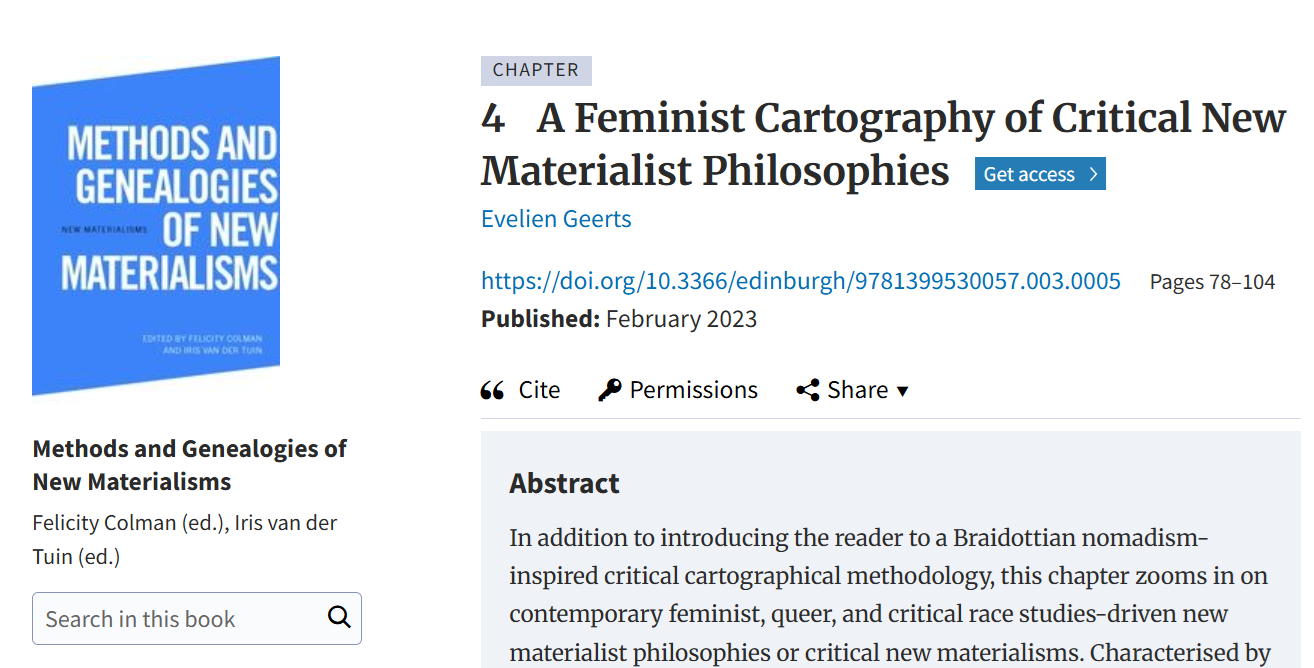This screenshot has width=1314, height=668.
Task: Click the chevron arrow on Get access
Action: 1093,174
